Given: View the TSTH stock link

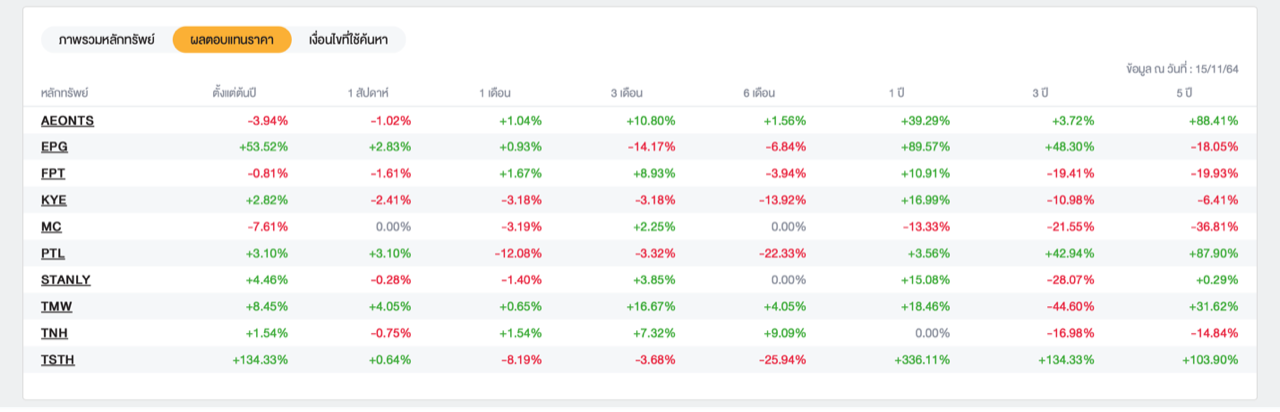Looking at the screenshot, I should pos(58,360).
